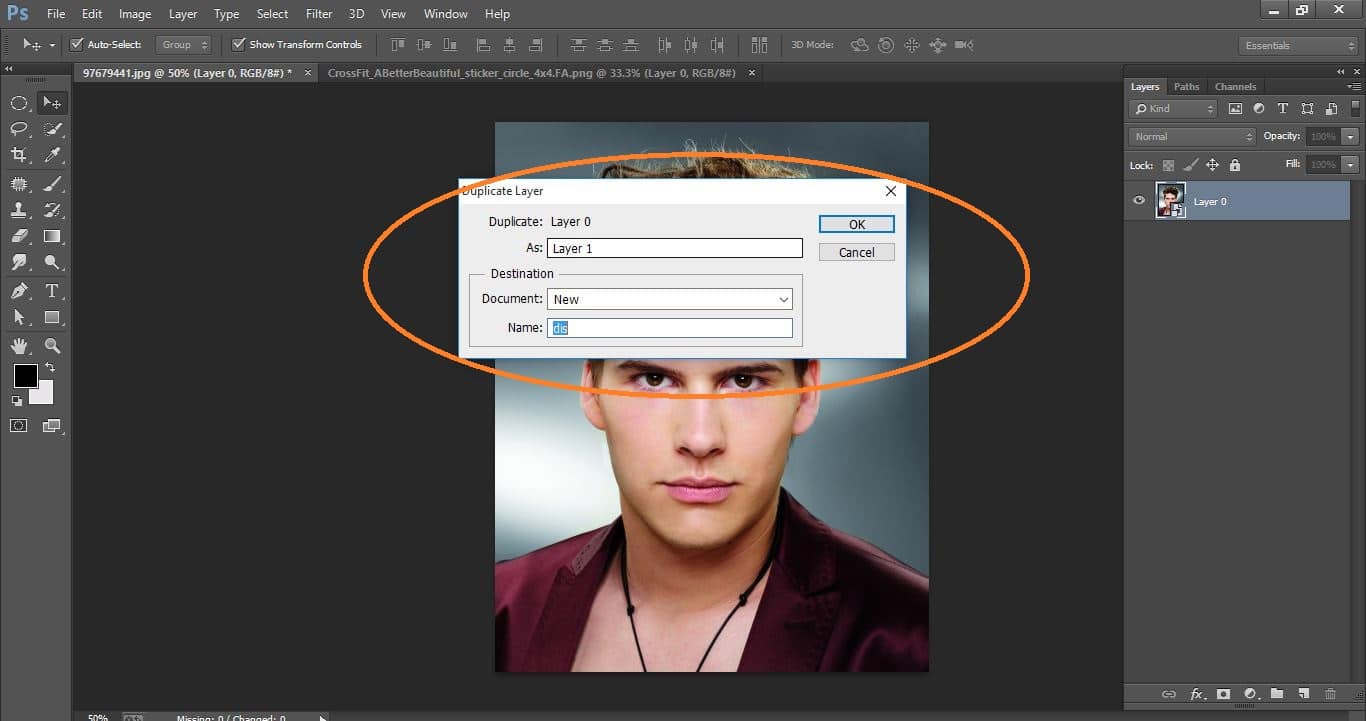
Task: Uncheck the Auto-Select option
Action: coord(77,44)
